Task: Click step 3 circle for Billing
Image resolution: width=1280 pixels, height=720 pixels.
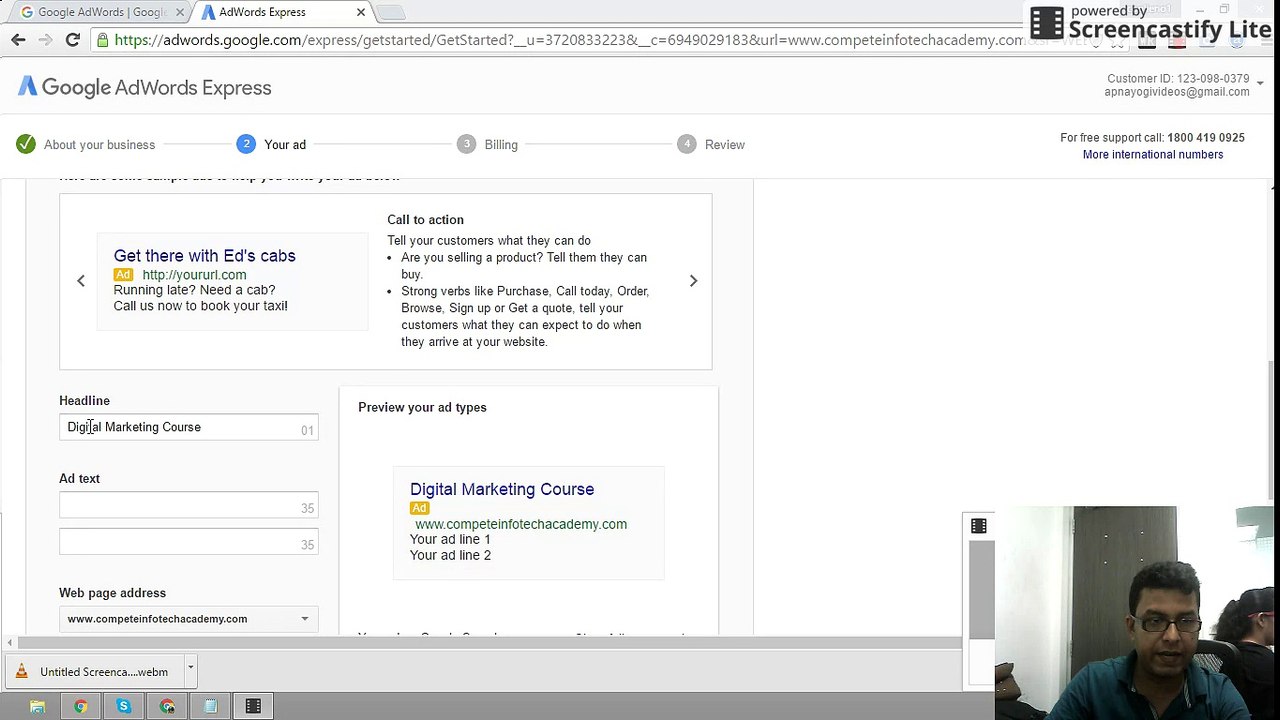Action: 466,144
